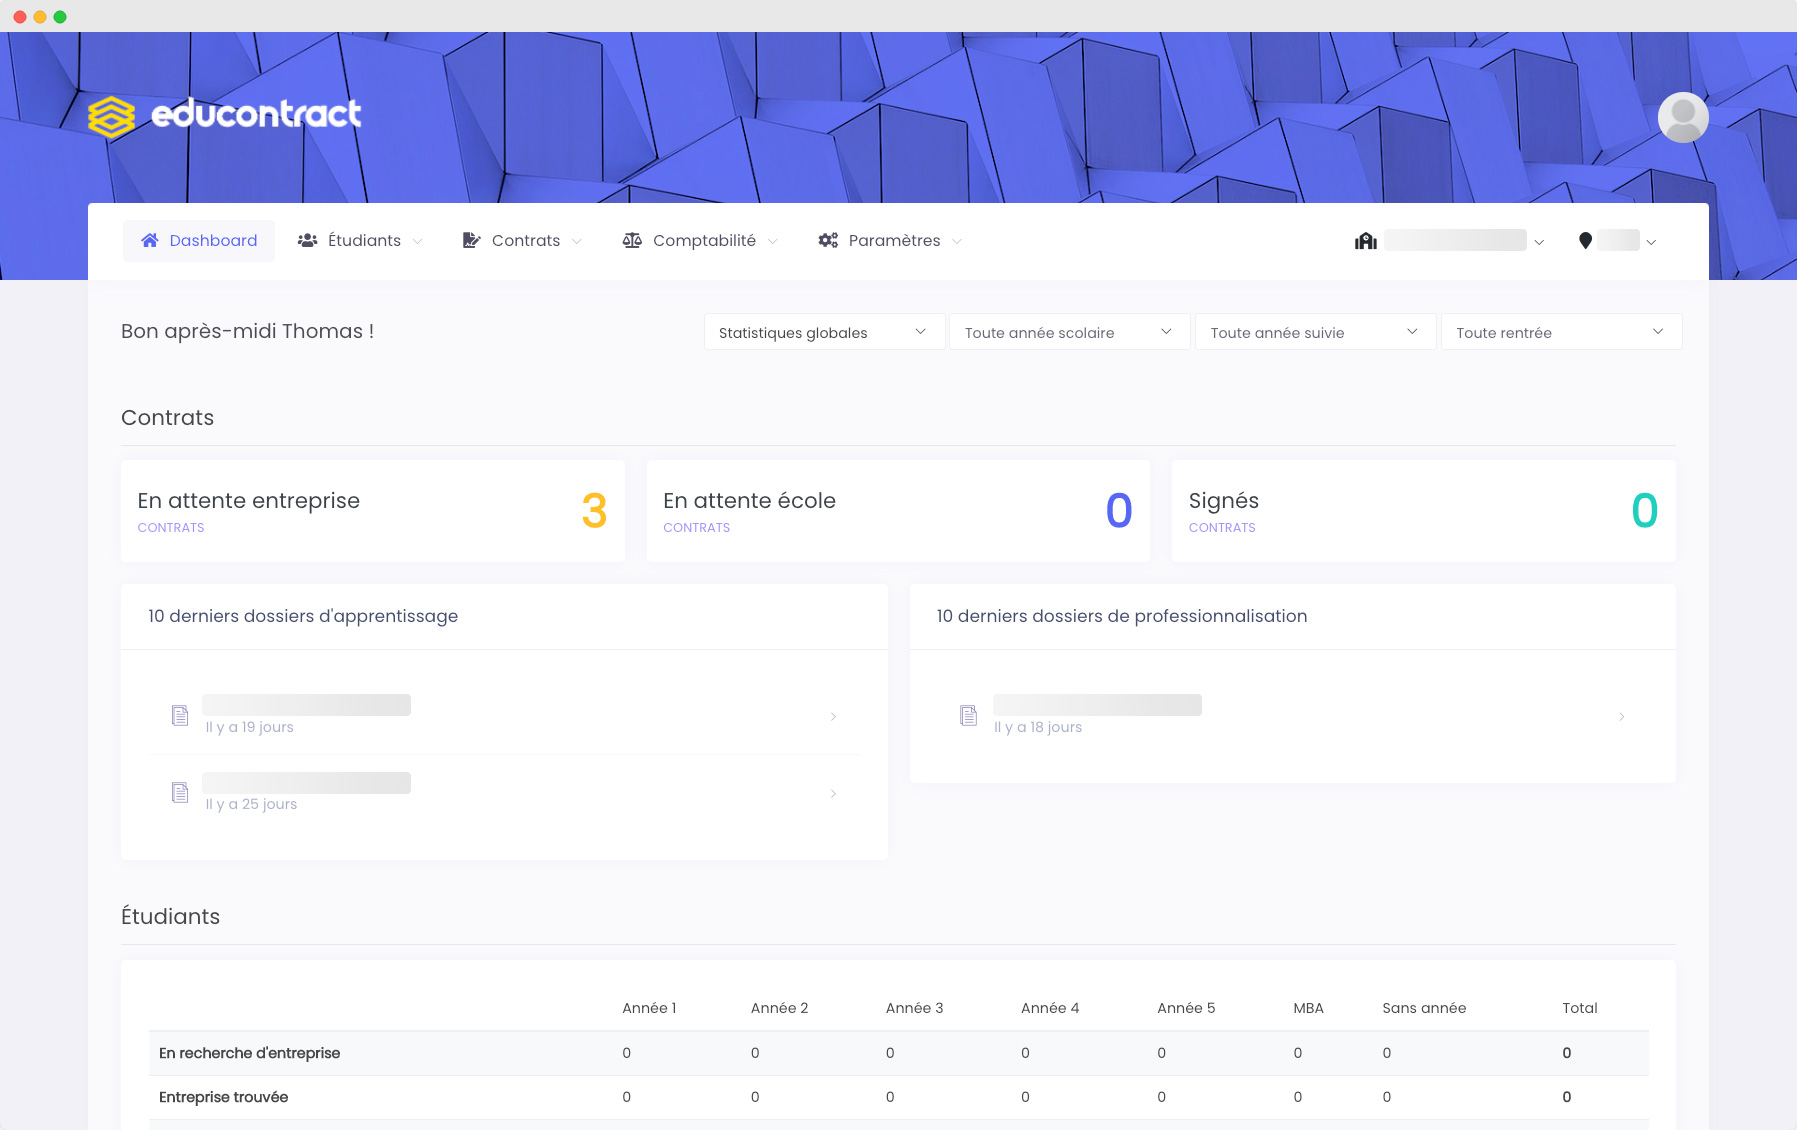
Task: Open the apprentissage dossier from 25 days ago
Action: click(x=504, y=793)
